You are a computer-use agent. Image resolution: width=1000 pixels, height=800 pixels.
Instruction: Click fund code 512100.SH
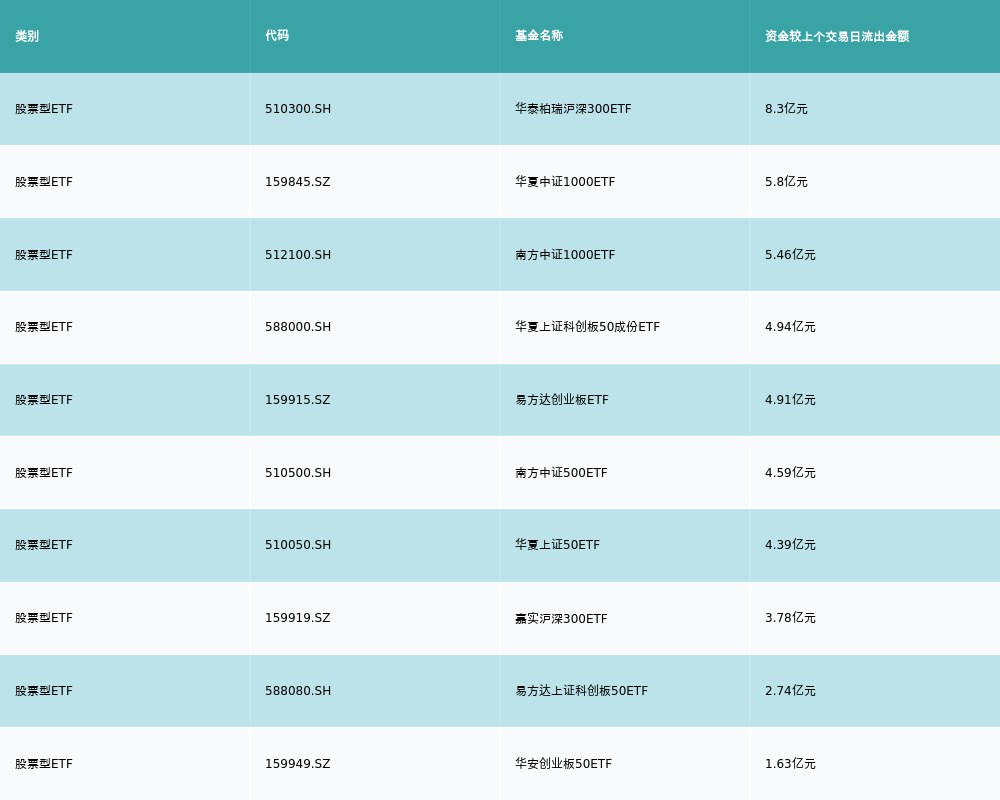click(298, 255)
